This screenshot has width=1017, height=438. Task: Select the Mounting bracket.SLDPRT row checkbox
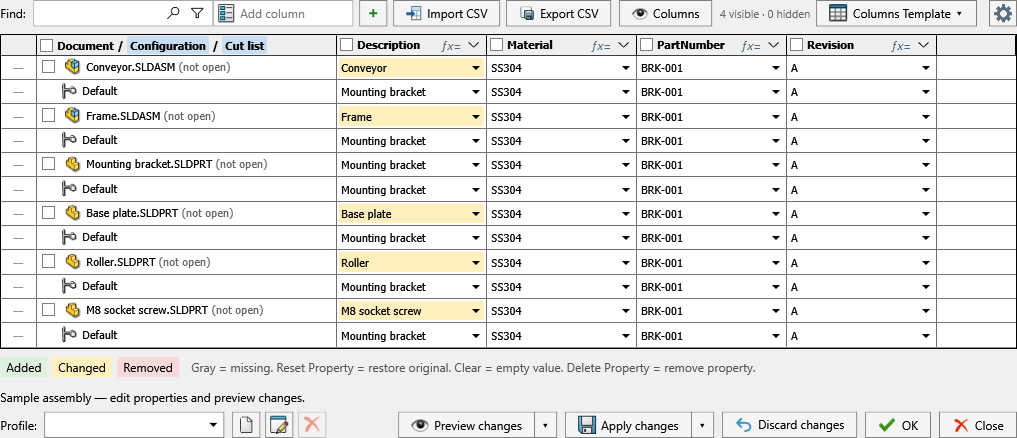coord(49,164)
